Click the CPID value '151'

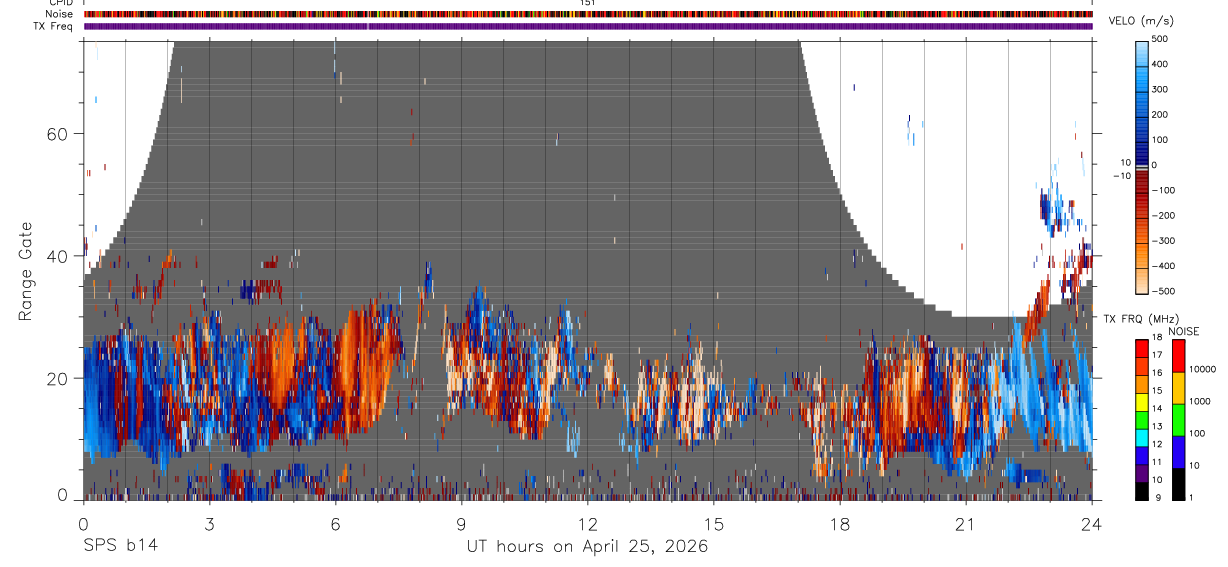click(587, 3)
